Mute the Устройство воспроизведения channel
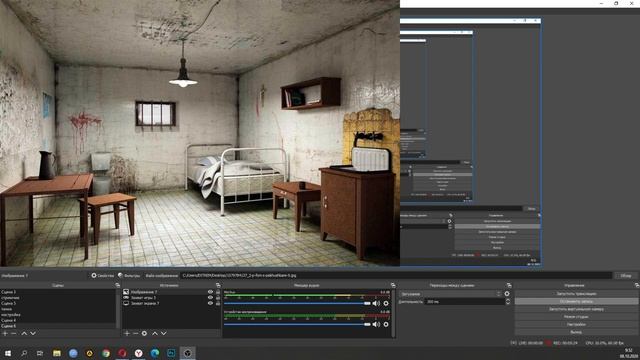Viewport: 640px width, 360px height. (376, 324)
